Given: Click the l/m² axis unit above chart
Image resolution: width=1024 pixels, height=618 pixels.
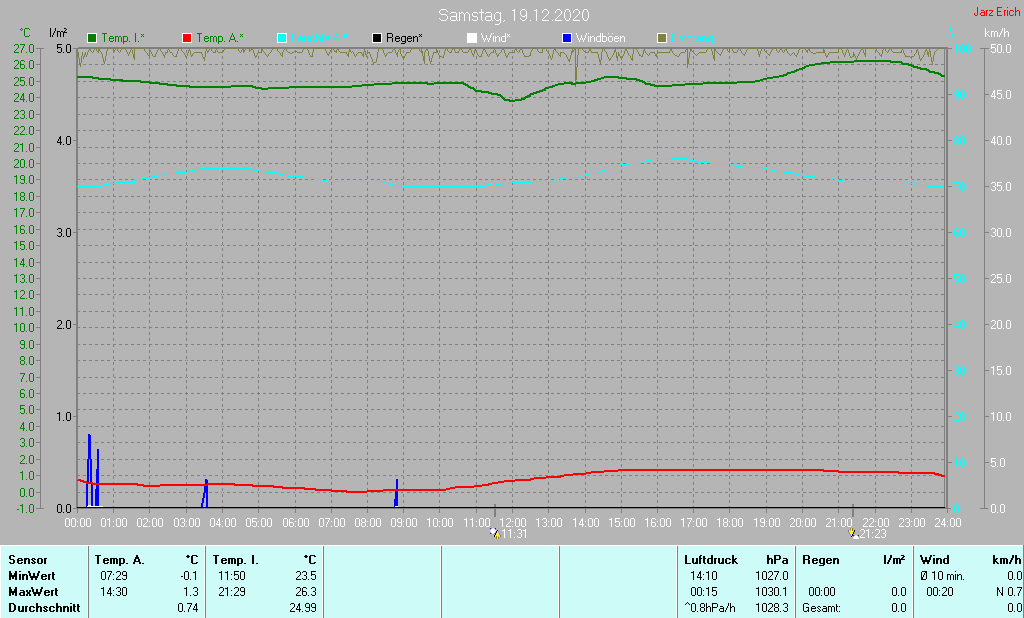Looking at the screenshot, I should [58, 32].
